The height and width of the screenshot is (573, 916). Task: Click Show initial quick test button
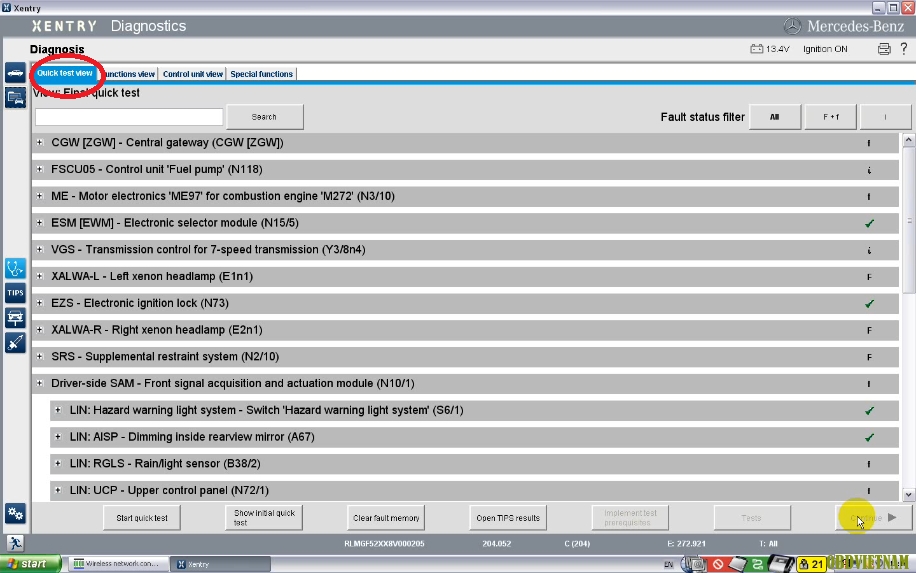pos(264,518)
